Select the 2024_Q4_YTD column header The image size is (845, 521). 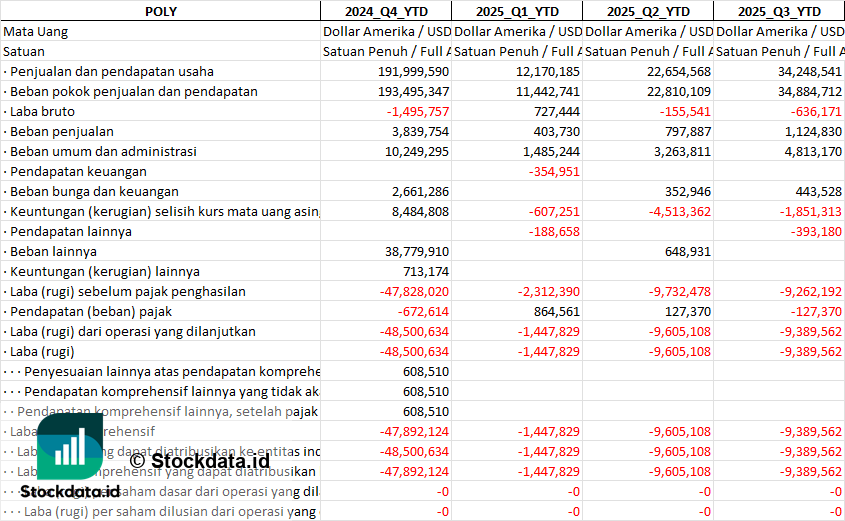pos(386,11)
